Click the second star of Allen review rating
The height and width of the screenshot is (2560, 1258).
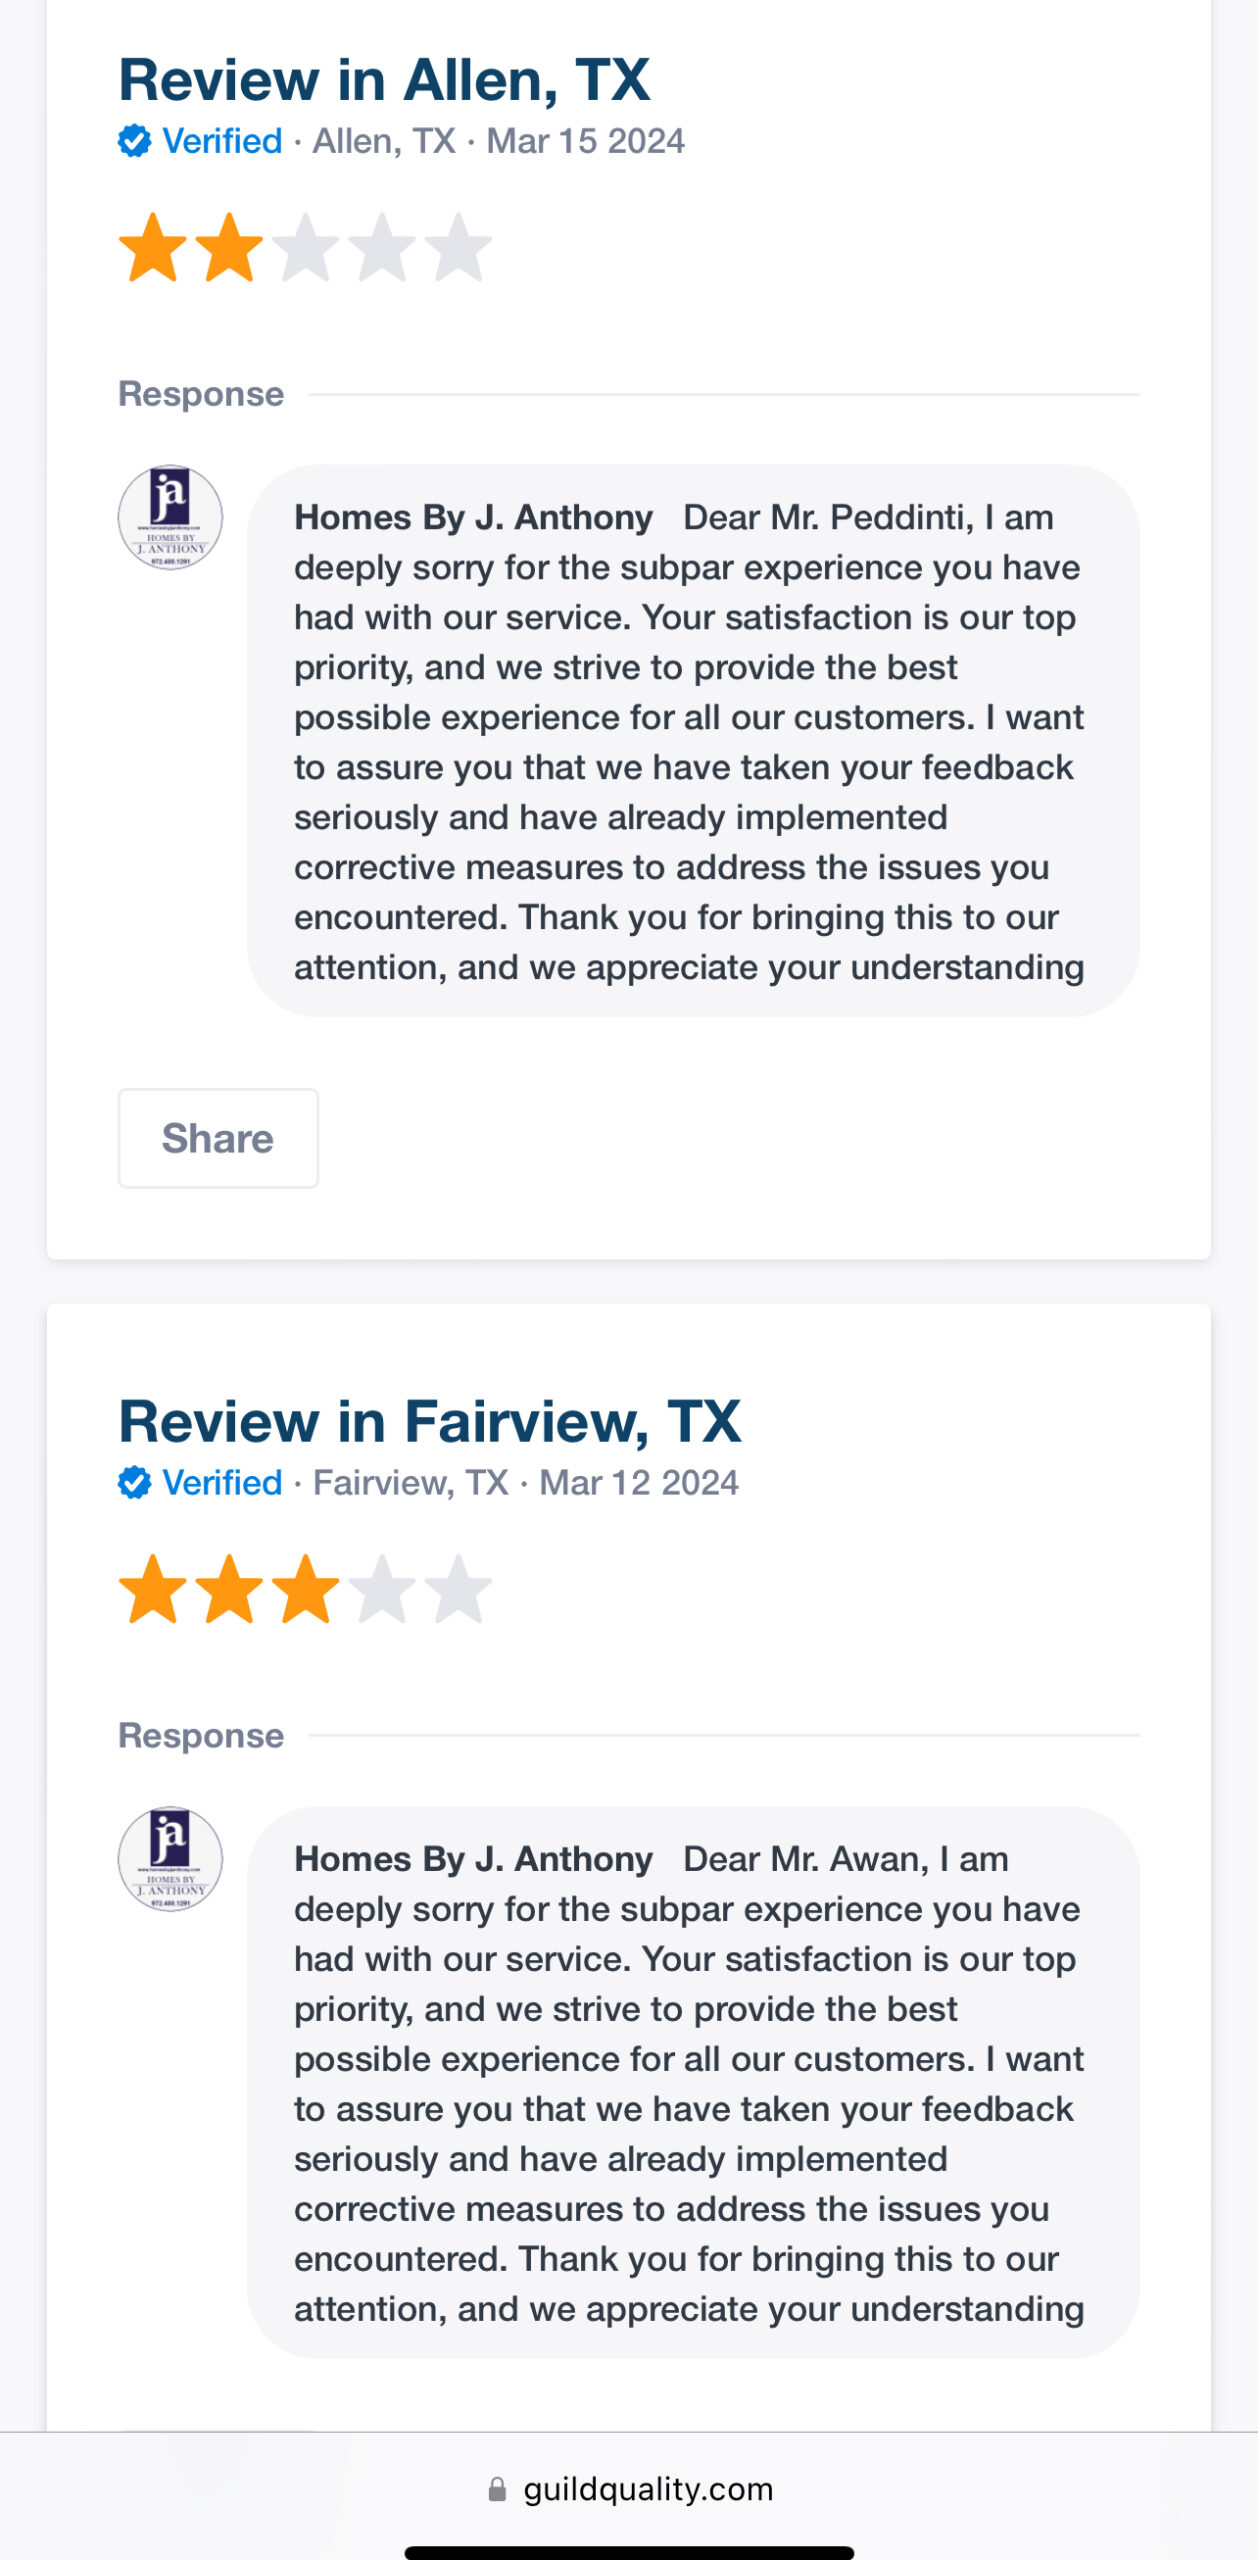click(x=229, y=247)
